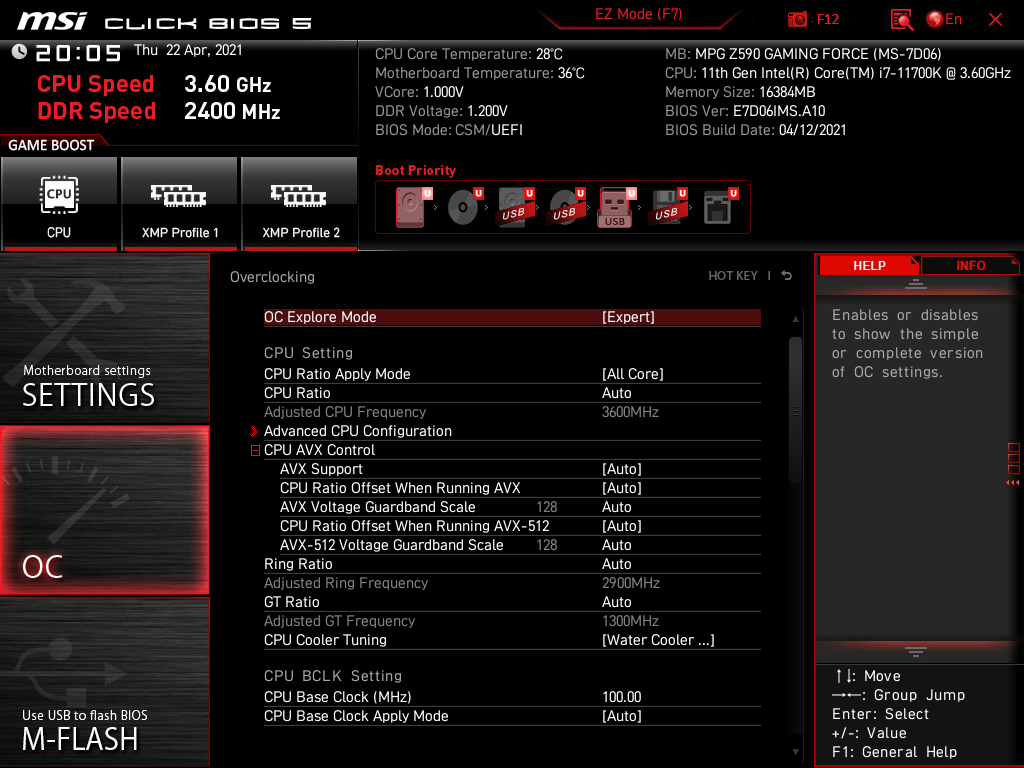Open the M-FLASH BIOS flashing section
This screenshot has width=1024, height=768.
coord(104,682)
